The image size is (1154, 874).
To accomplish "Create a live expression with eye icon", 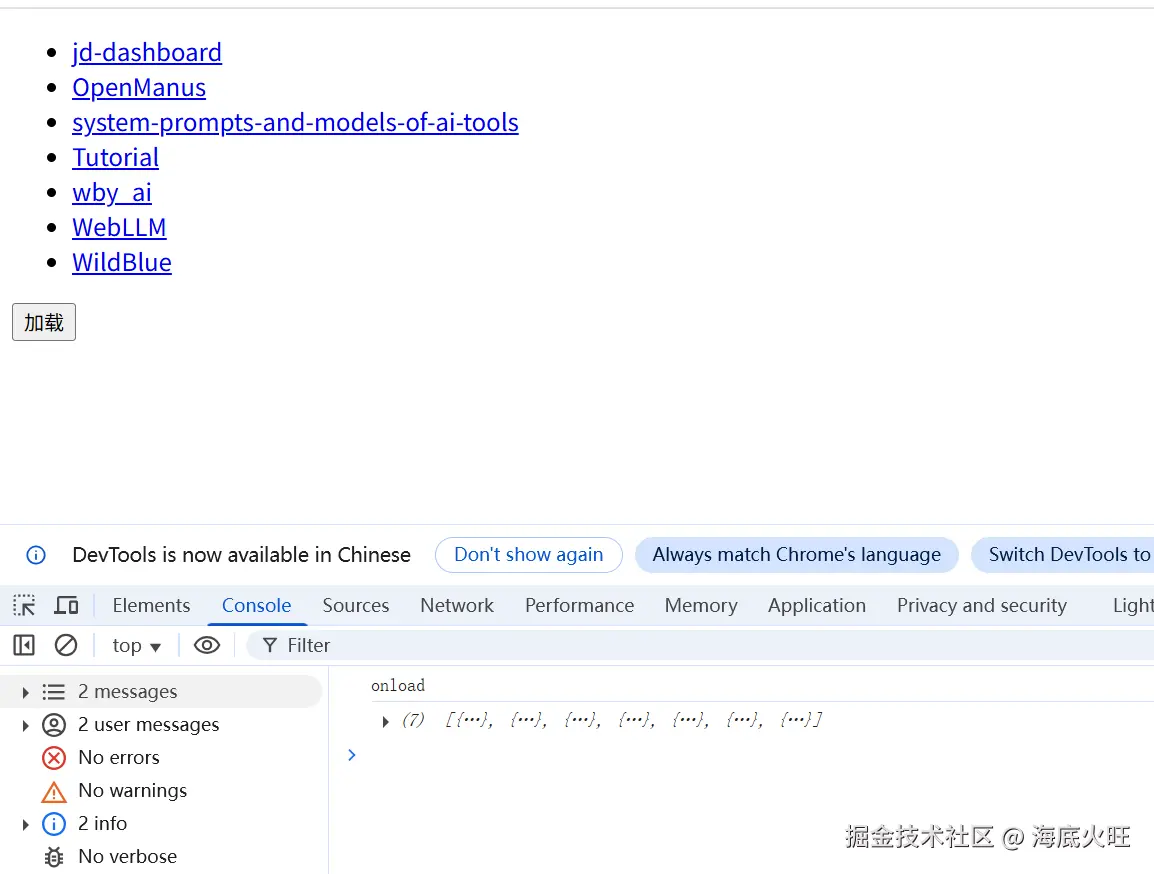I will 207,645.
